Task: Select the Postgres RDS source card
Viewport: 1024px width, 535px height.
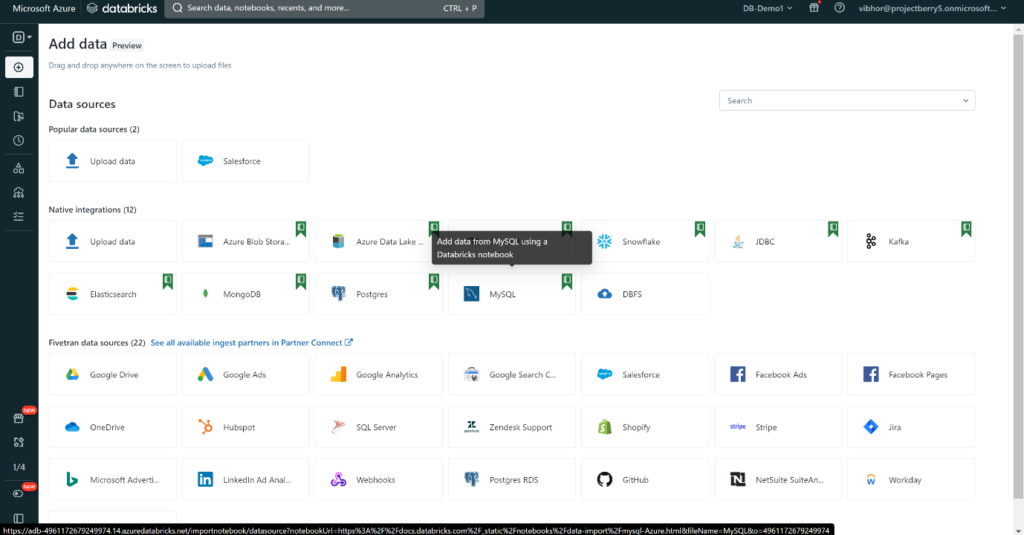Action: pyautogui.click(x=511, y=479)
